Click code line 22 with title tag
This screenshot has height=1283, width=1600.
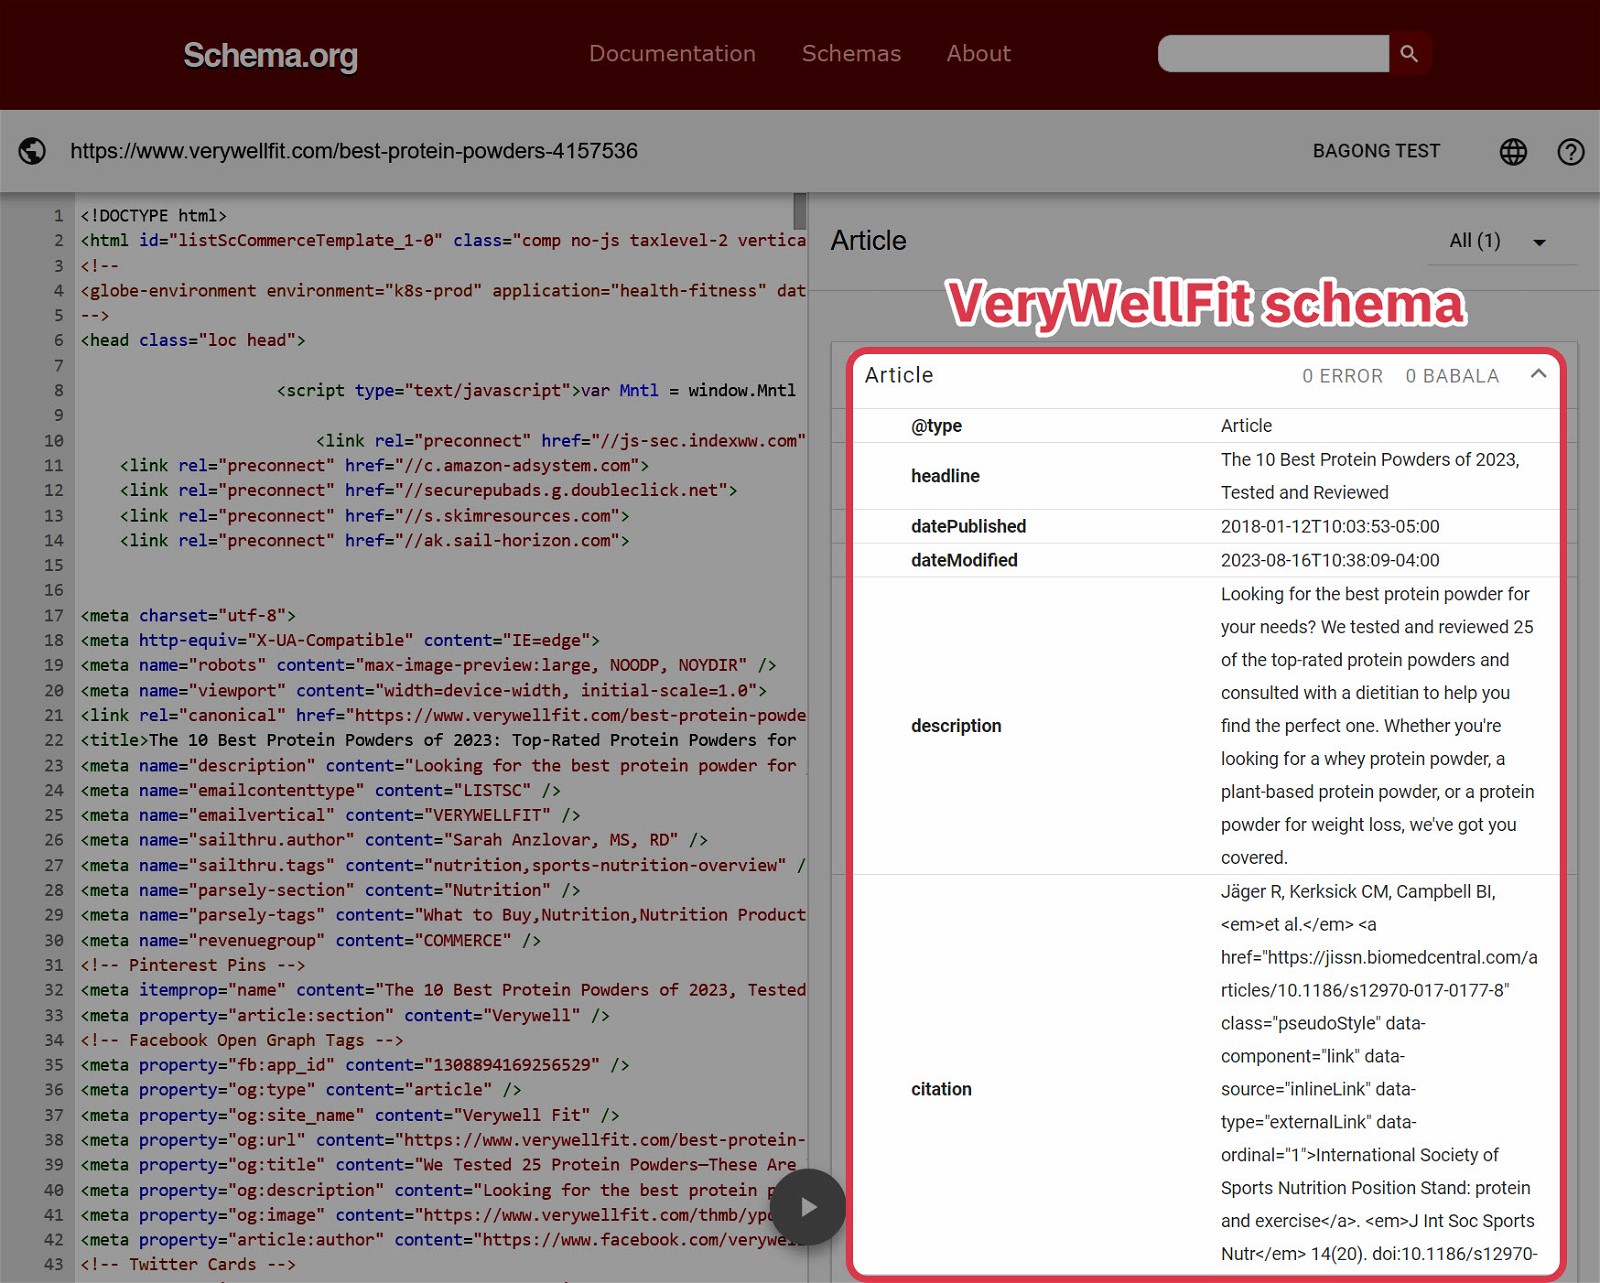click(438, 740)
